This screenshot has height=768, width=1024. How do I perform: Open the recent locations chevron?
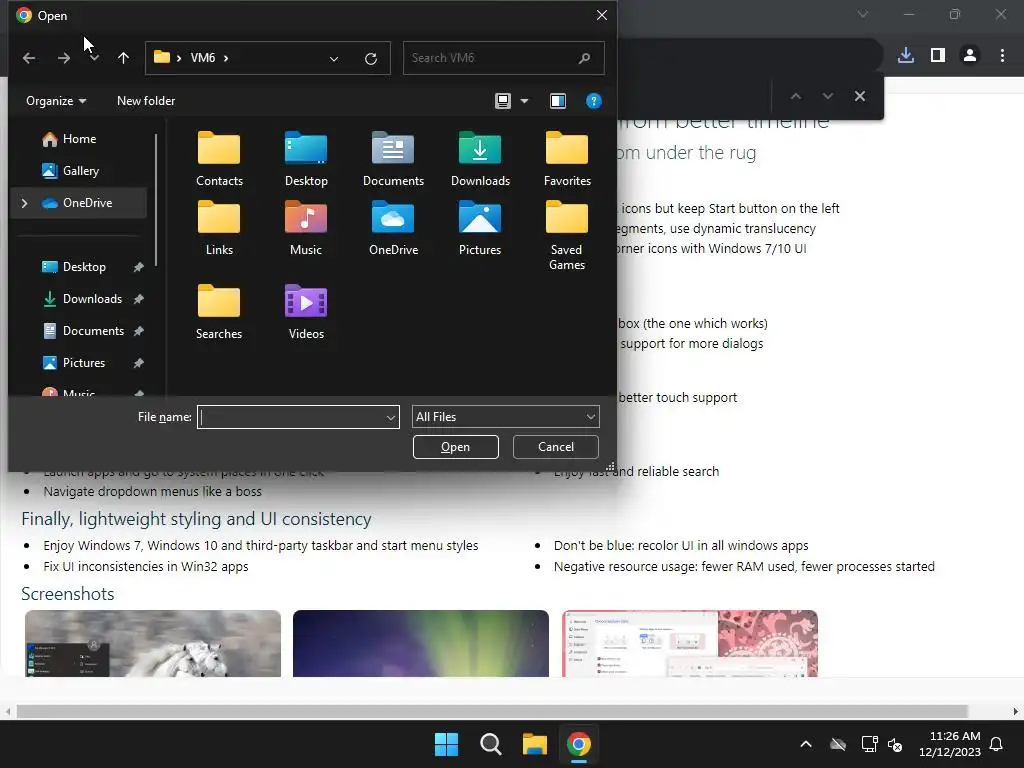point(94,58)
